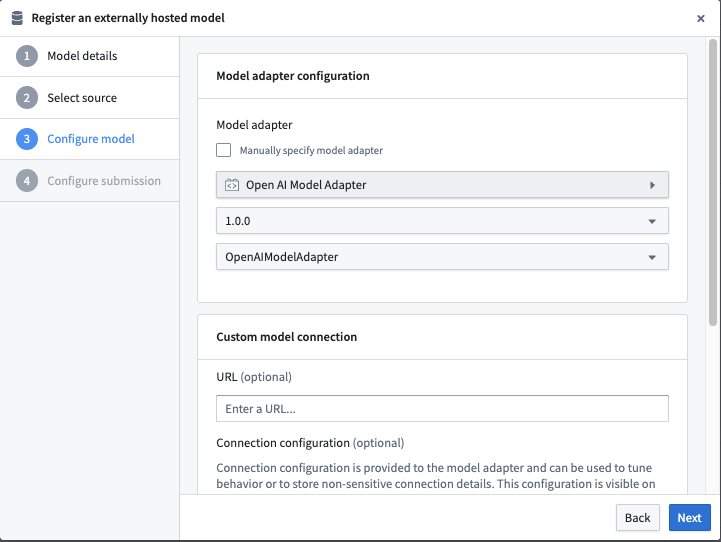The image size is (721, 542).
Task: Click the Manually specify model adapter label
Action: coord(311,150)
